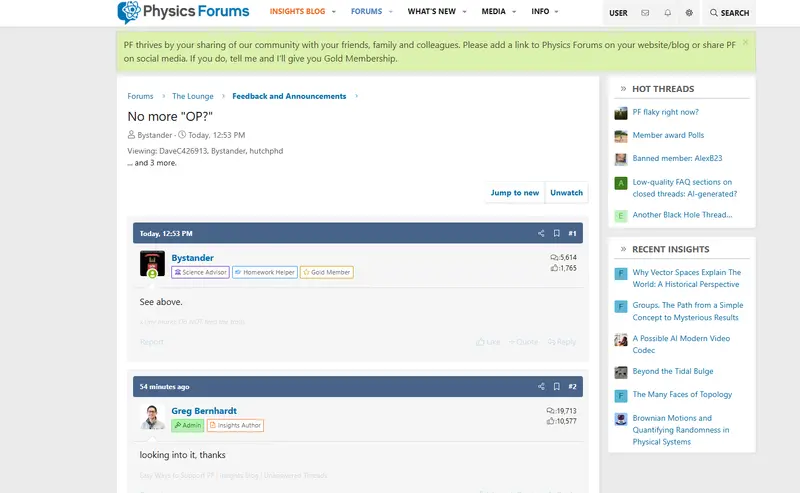
Task: Click avatar beside 'PF flaky right now?'
Action: tap(621, 113)
